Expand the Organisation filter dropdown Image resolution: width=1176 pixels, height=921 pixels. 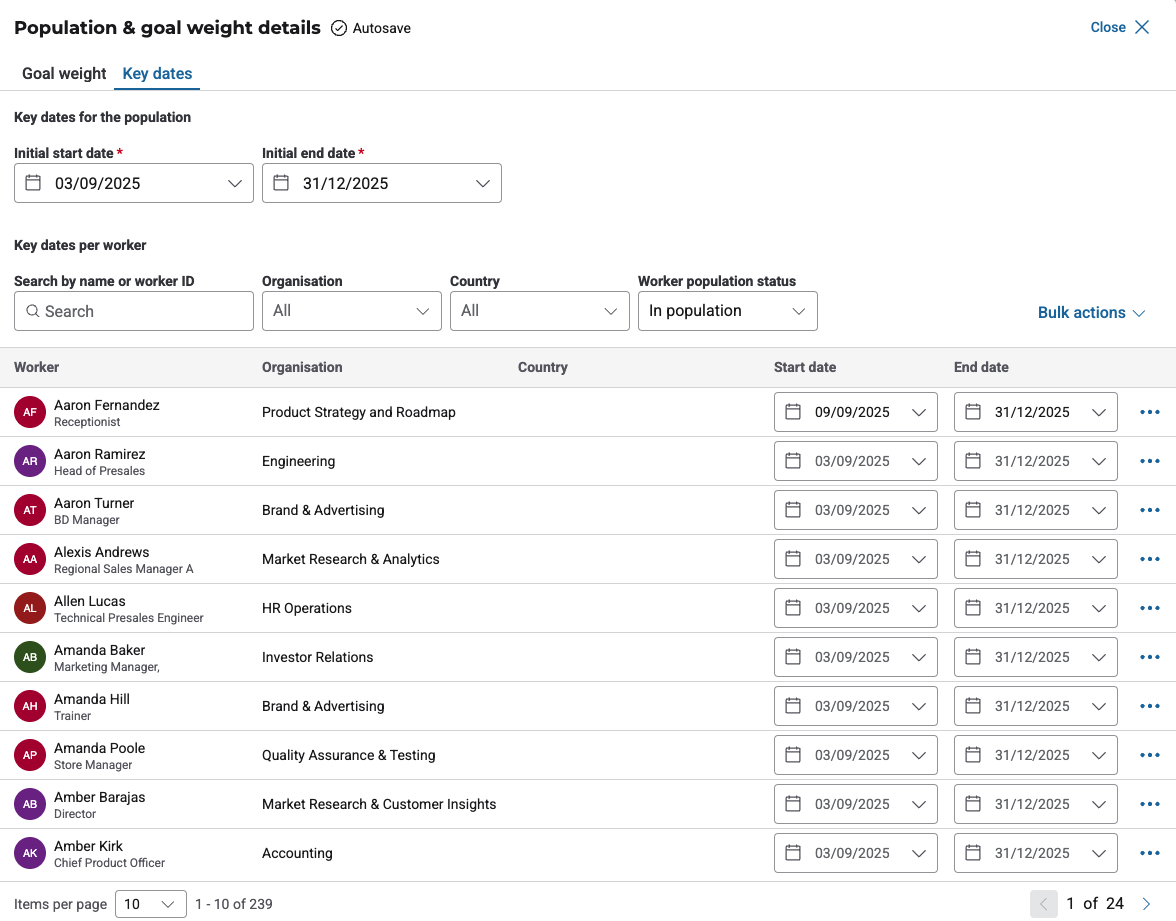(351, 311)
